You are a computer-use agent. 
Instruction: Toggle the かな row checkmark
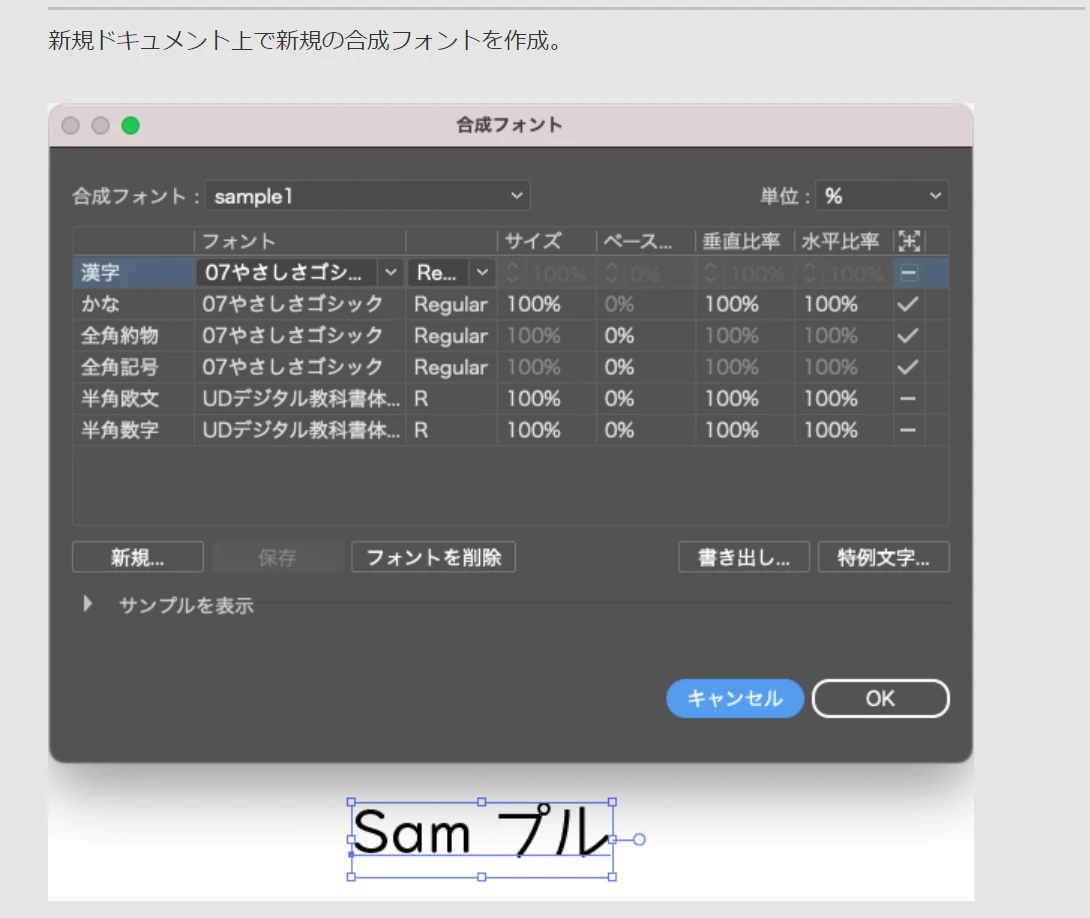(908, 304)
